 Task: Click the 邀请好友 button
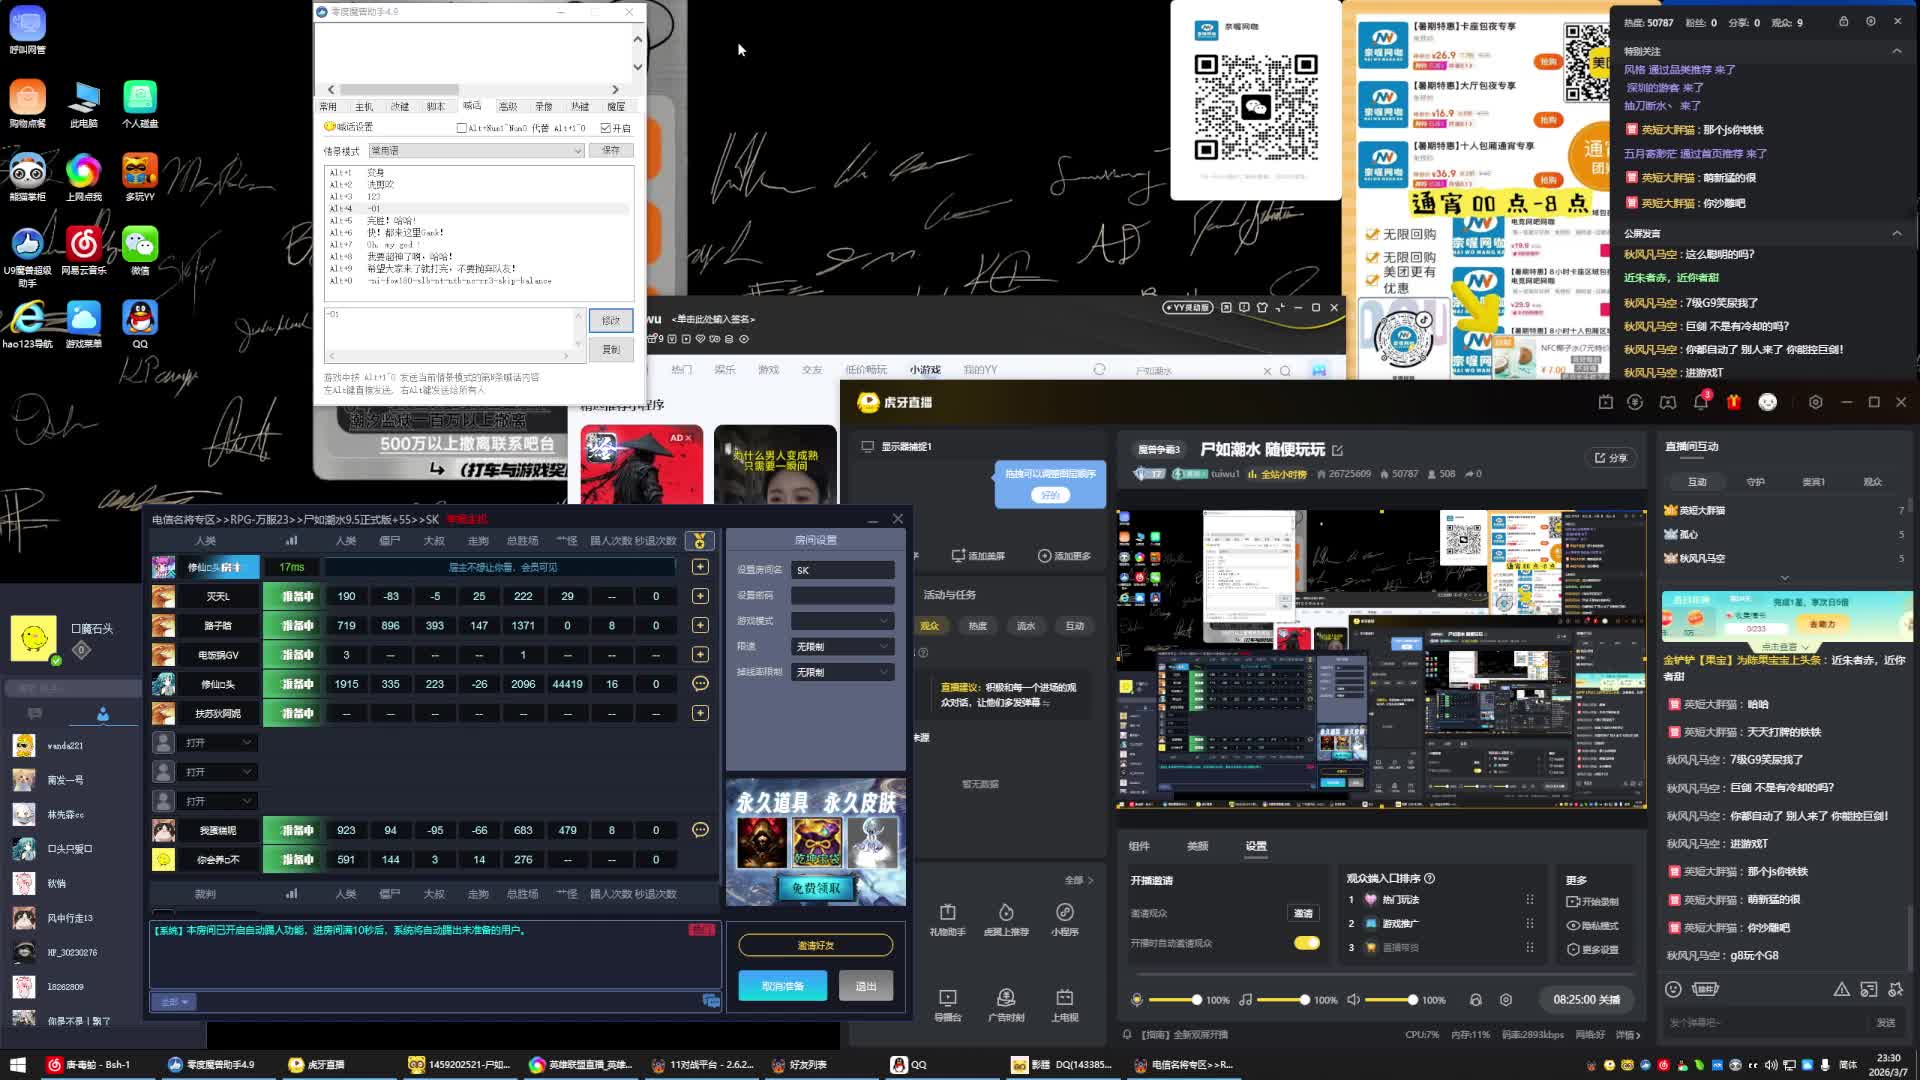[815, 945]
